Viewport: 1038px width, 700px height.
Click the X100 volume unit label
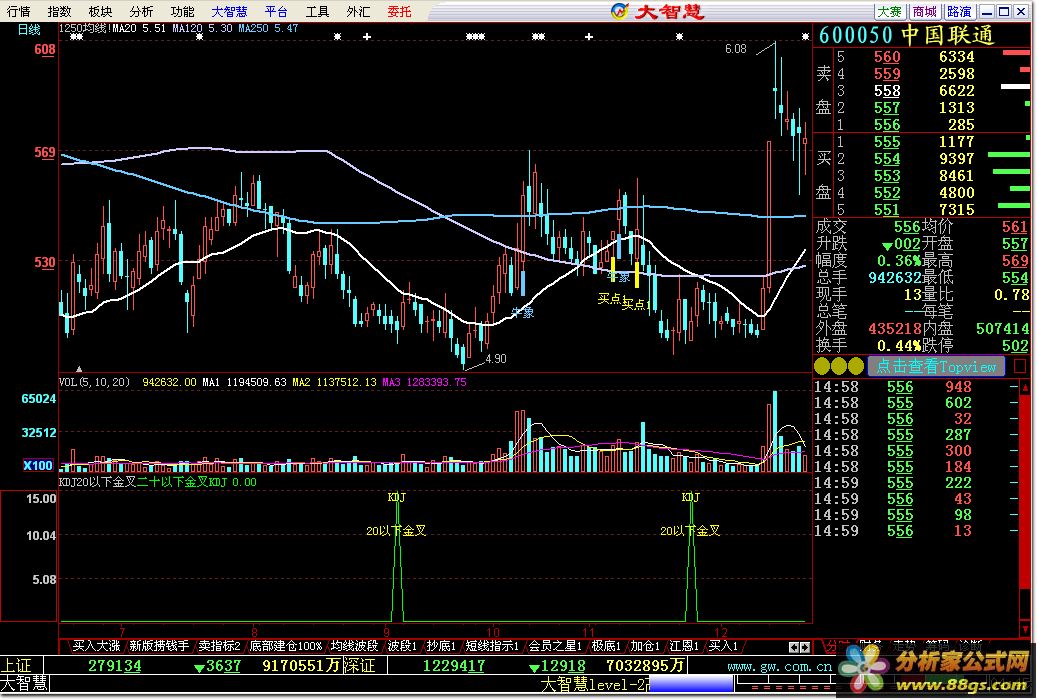click(38, 466)
